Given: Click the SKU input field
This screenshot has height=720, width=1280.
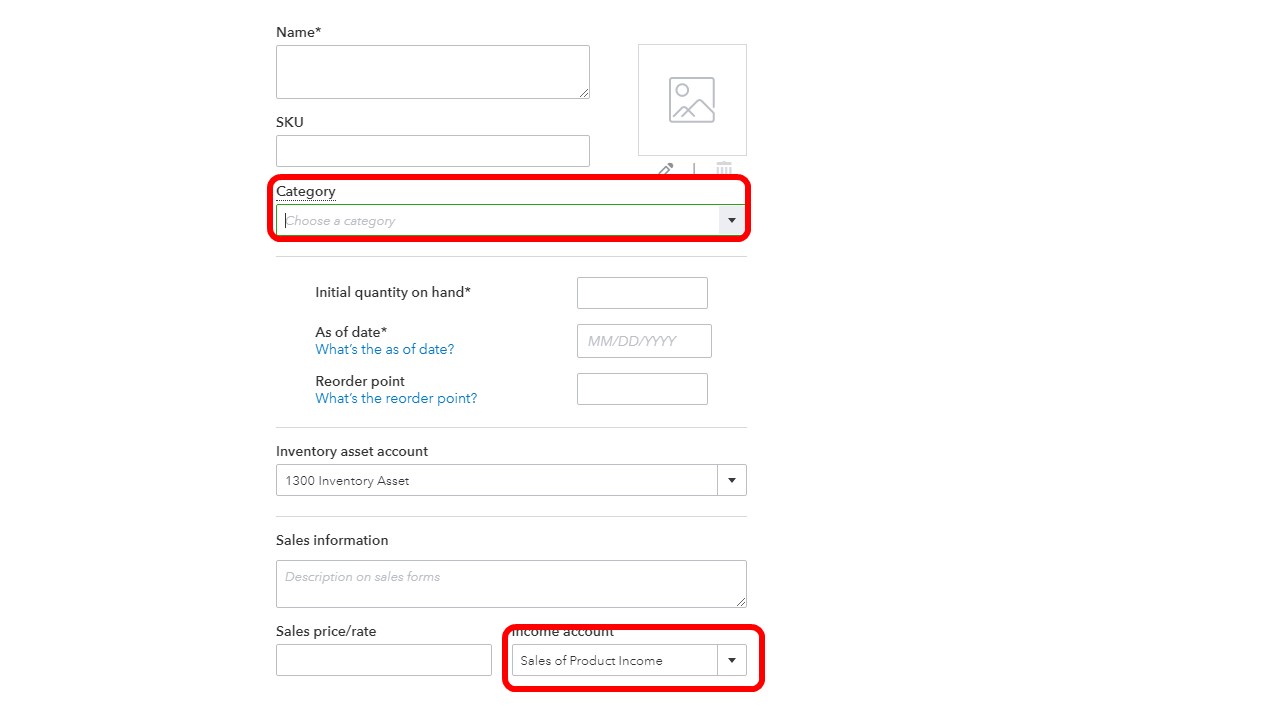Looking at the screenshot, I should (432, 150).
